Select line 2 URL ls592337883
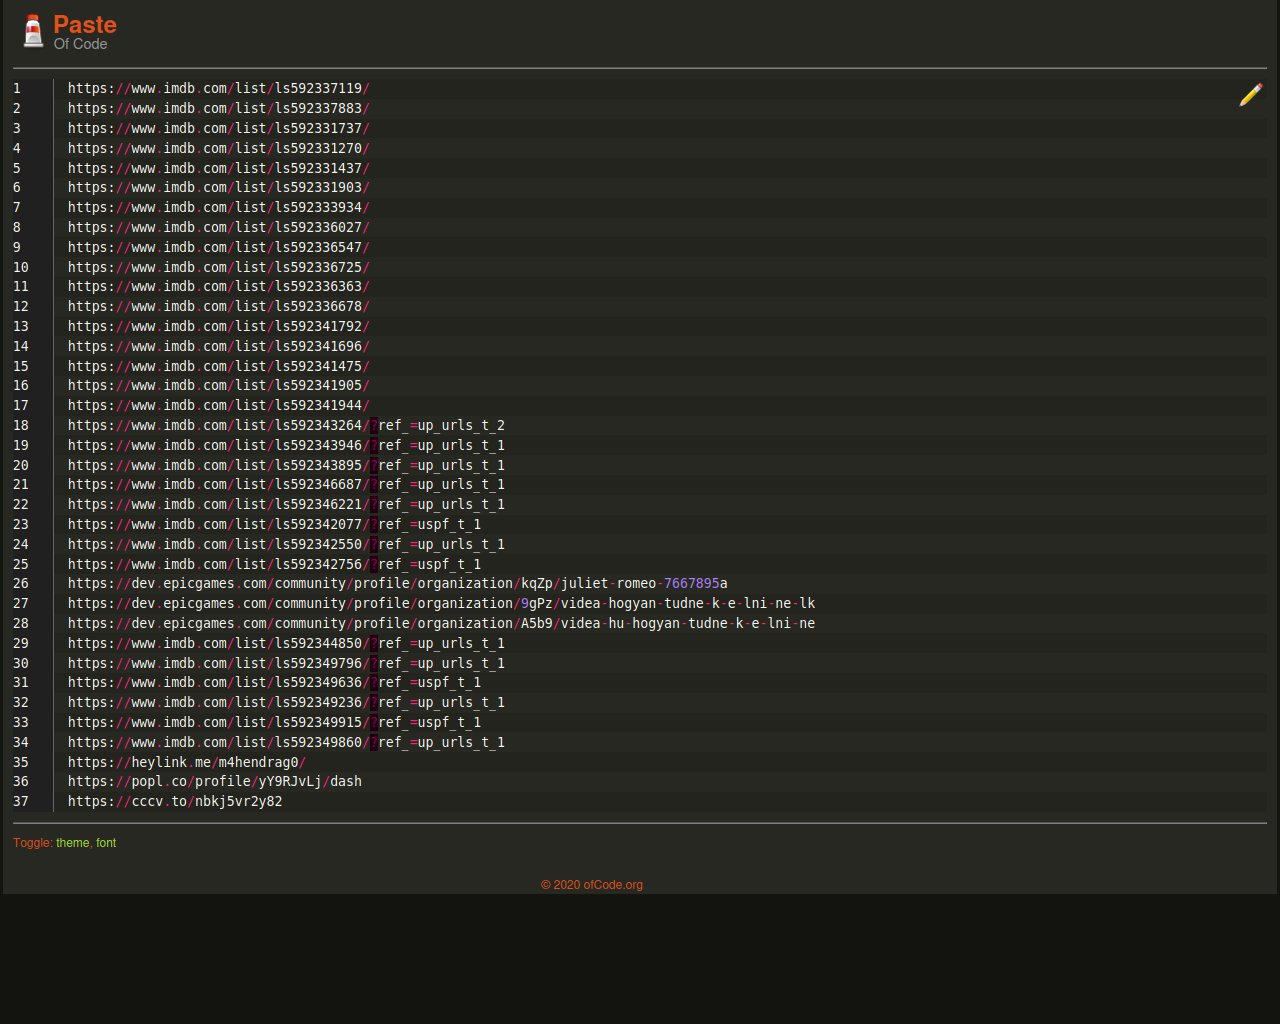The width and height of the screenshot is (1280, 1024). point(219,108)
